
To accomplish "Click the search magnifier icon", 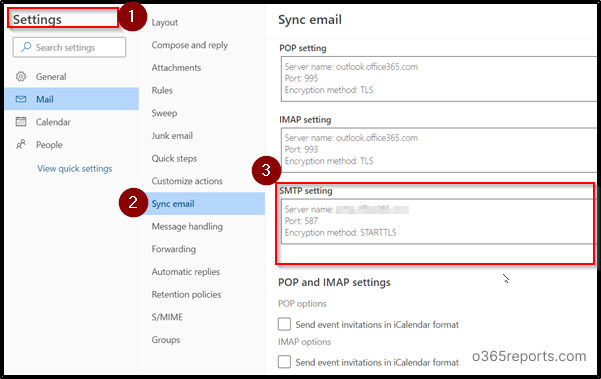I will pyautogui.click(x=26, y=47).
